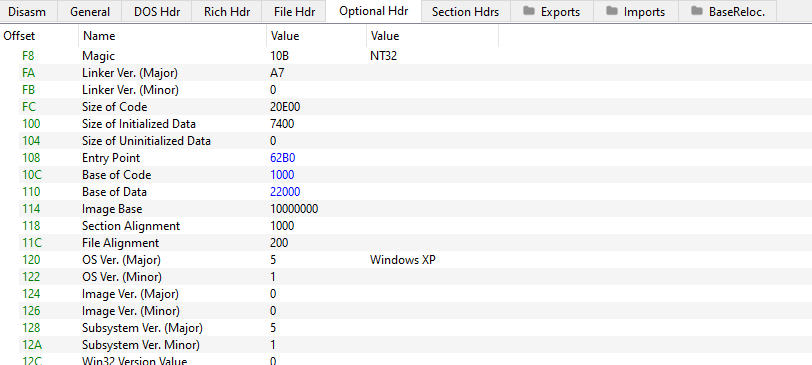Click the first Value column header
Image resolution: width=812 pixels, height=365 pixels.
316,36
